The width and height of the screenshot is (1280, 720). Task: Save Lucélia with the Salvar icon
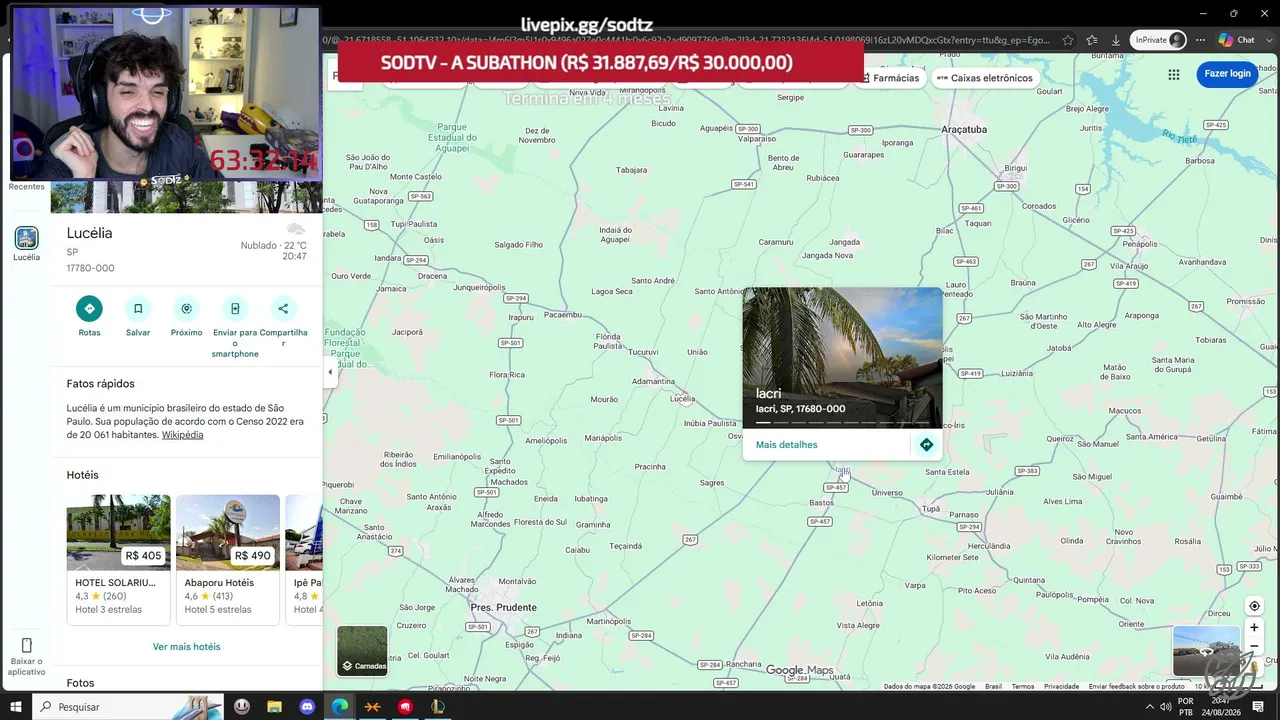(138, 309)
